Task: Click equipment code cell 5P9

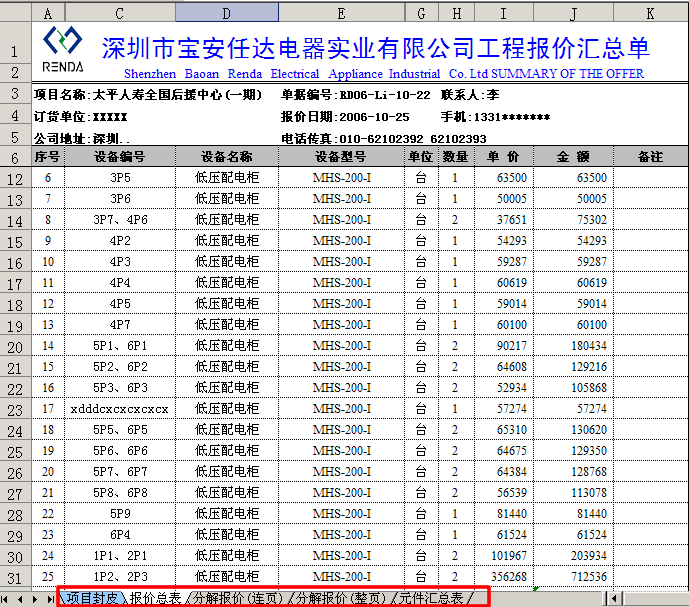Action: (120, 514)
